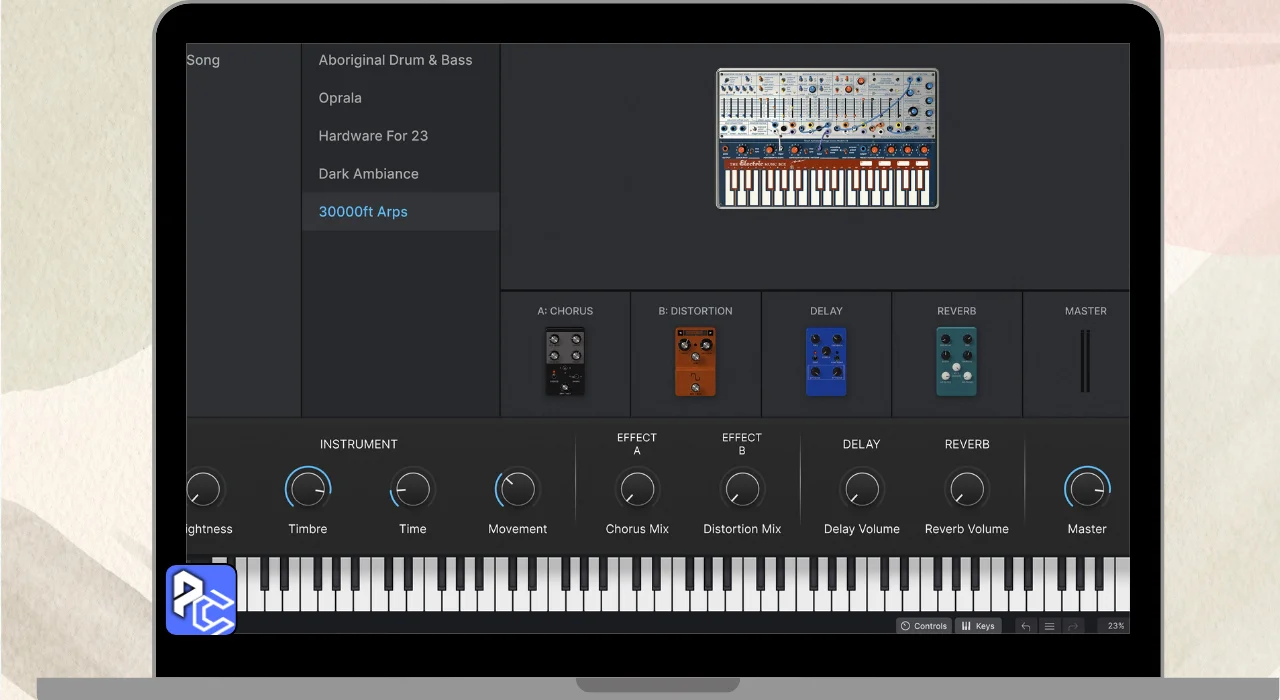
Task: Click the Reverb Volume knob
Action: tap(967, 489)
